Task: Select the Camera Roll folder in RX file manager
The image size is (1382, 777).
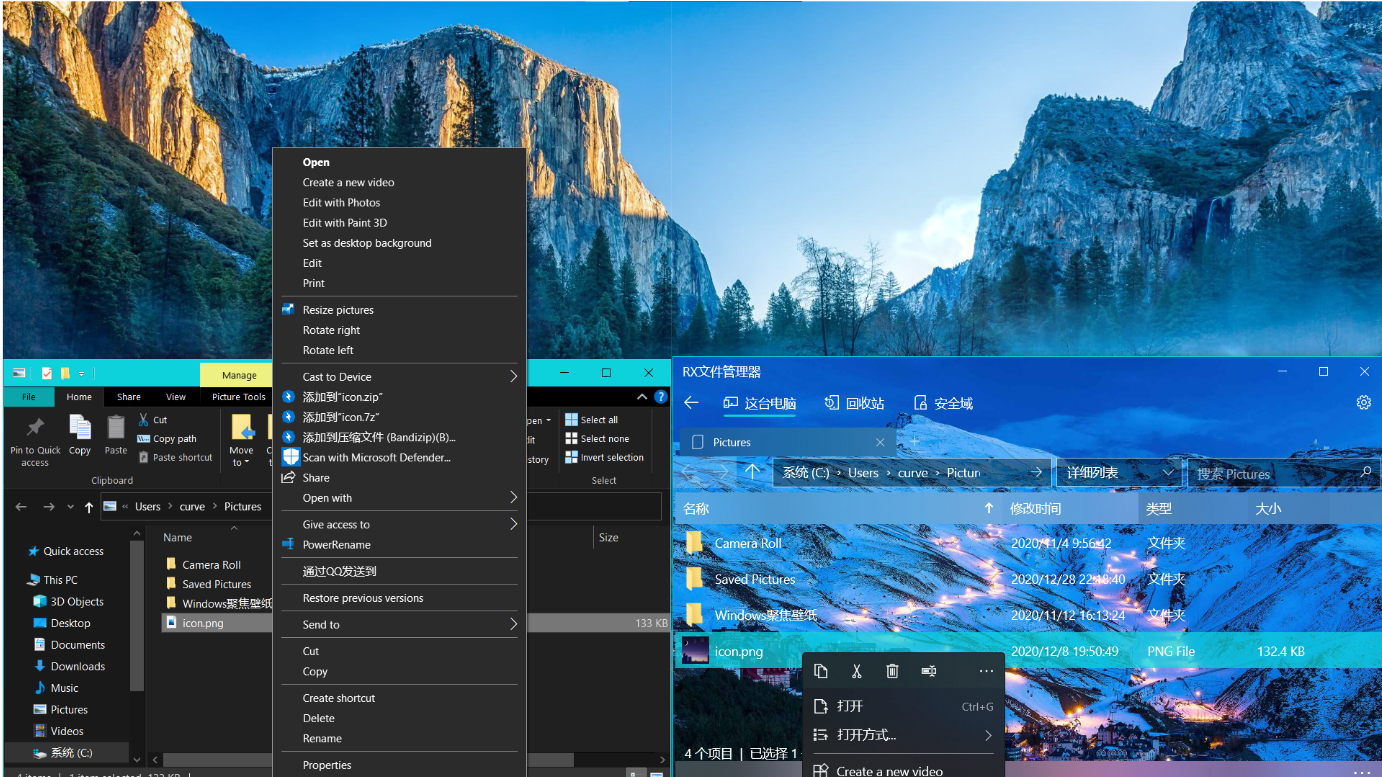Action: [x=1026, y=543]
